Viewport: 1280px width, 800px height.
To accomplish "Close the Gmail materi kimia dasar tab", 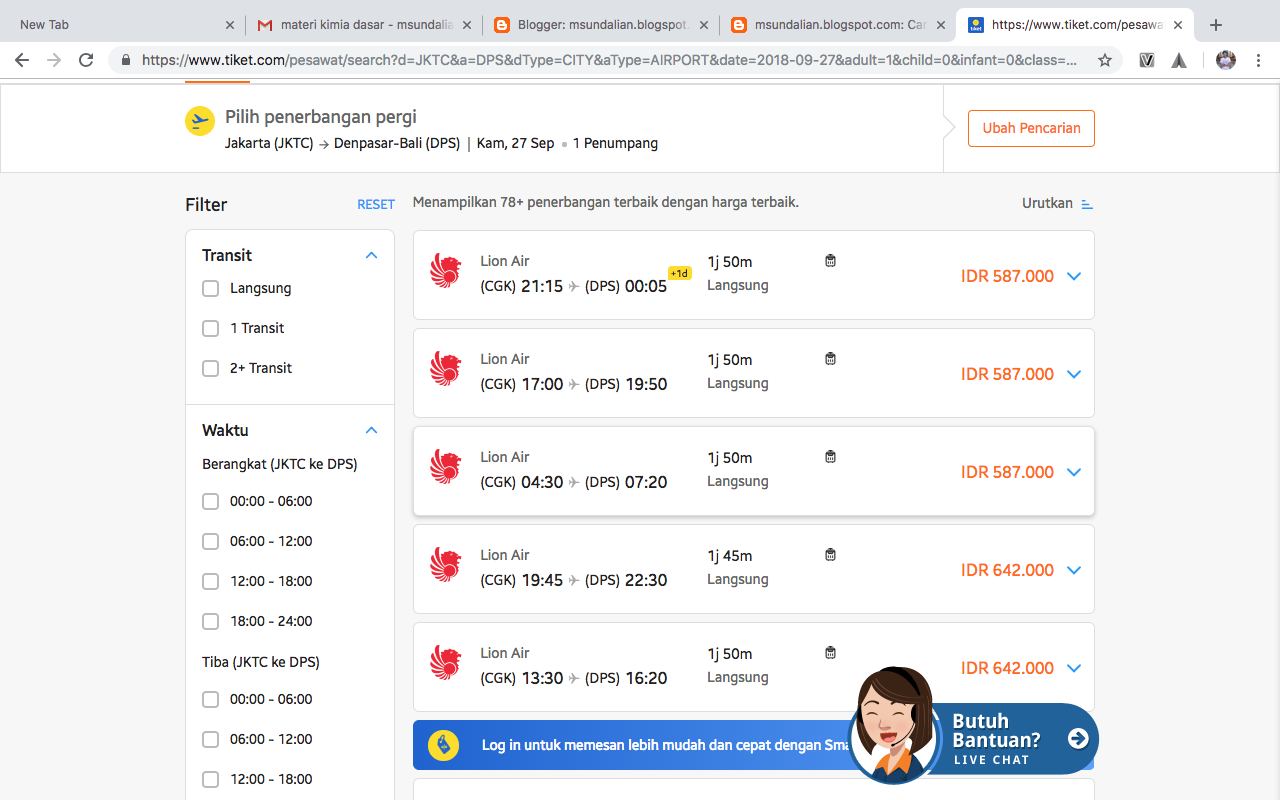I will pos(466,25).
